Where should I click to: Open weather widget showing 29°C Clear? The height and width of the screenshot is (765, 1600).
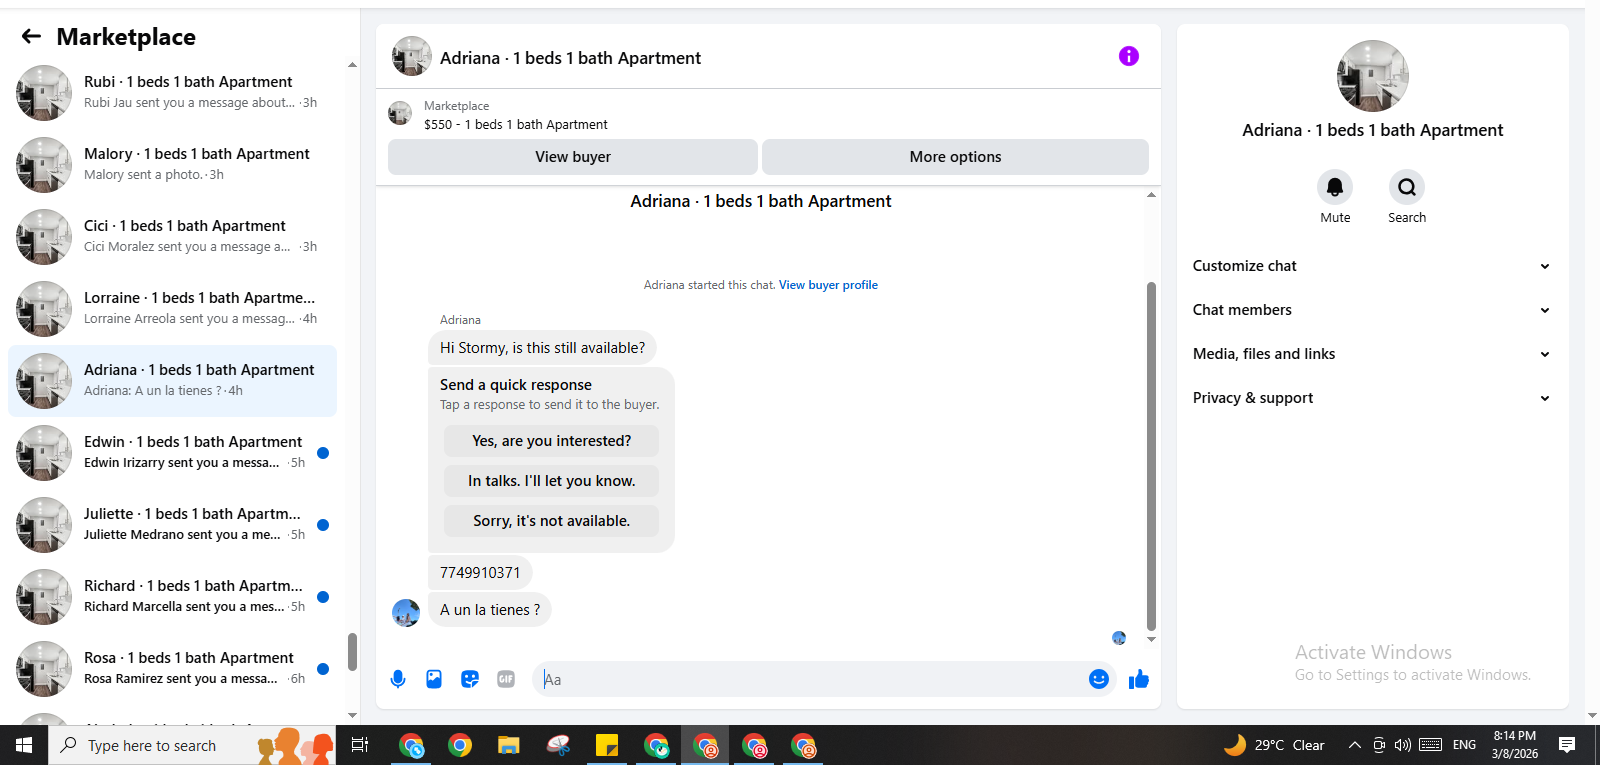click(1275, 745)
